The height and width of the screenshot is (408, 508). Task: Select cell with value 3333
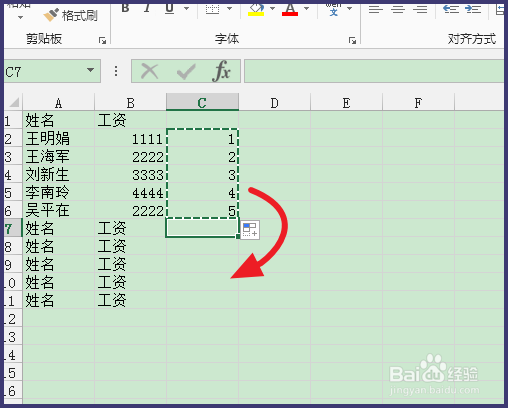(130, 174)
